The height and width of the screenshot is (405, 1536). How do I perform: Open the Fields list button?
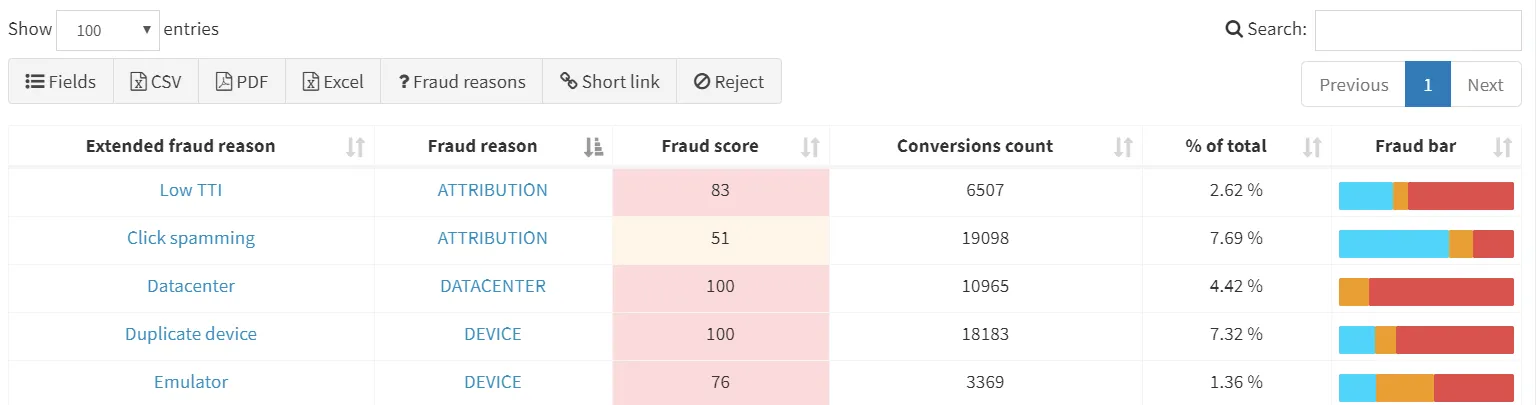[x=61, y=82]
